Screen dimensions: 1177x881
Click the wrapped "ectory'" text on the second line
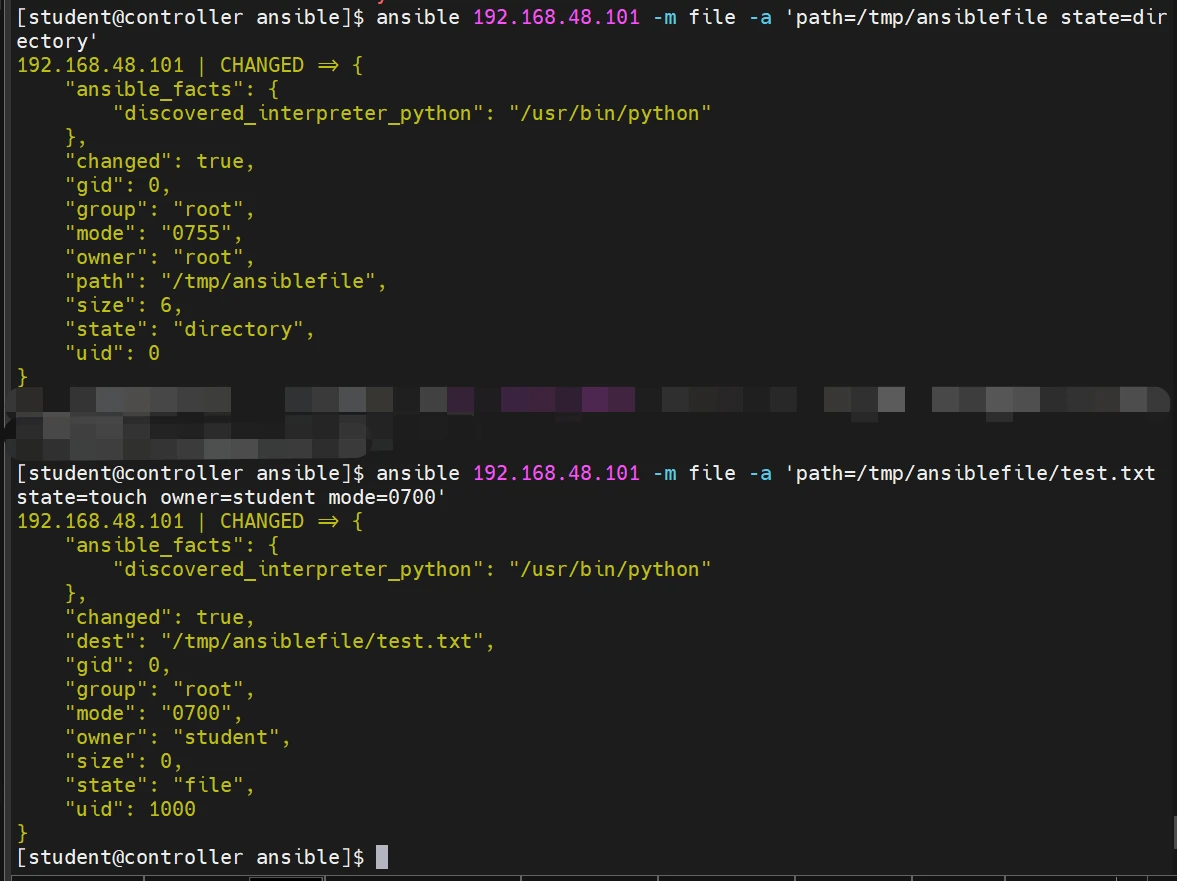pyautogui.click(x=57, y=41)
